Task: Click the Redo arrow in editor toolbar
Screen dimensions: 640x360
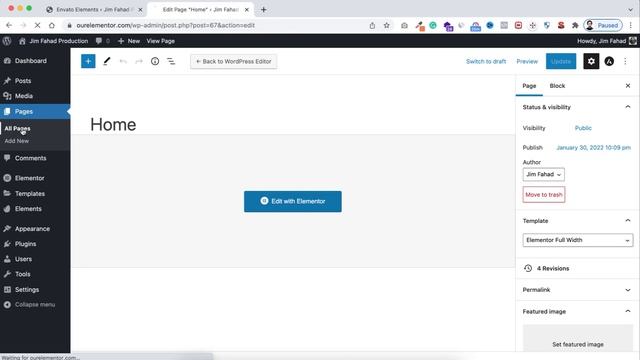Action: (x=139, y=61)
